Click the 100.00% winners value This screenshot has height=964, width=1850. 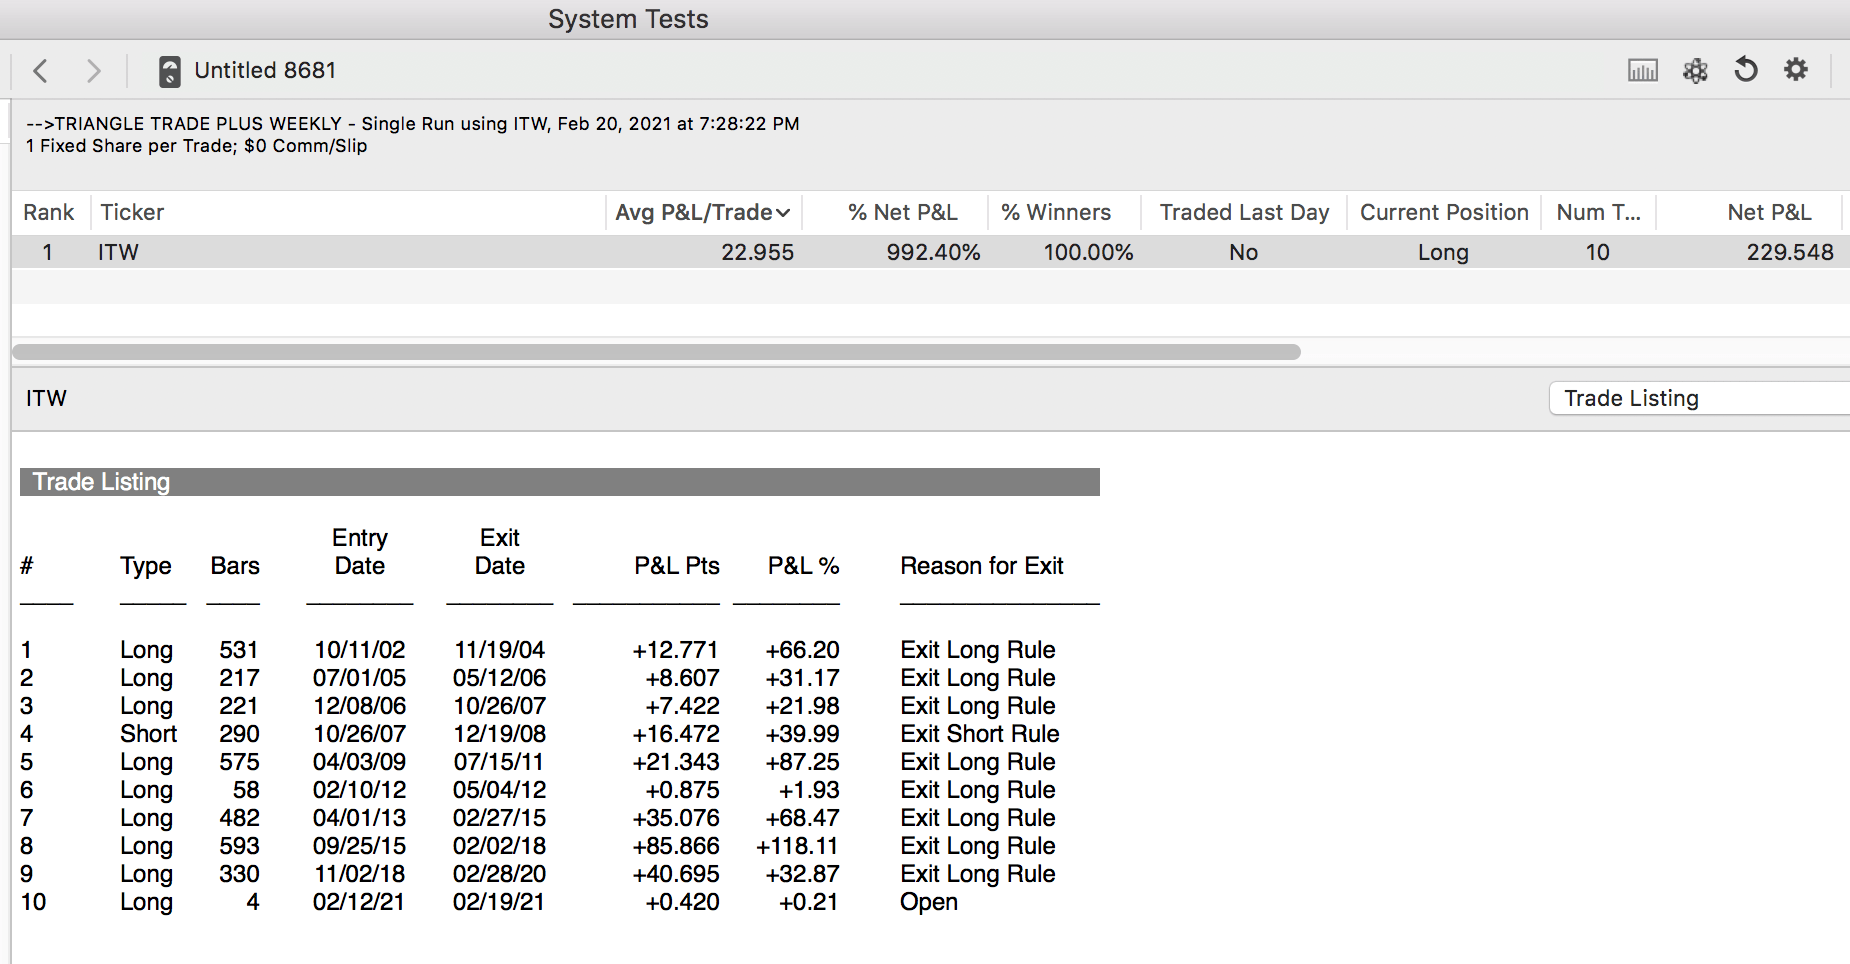[x=1088, y=252]
